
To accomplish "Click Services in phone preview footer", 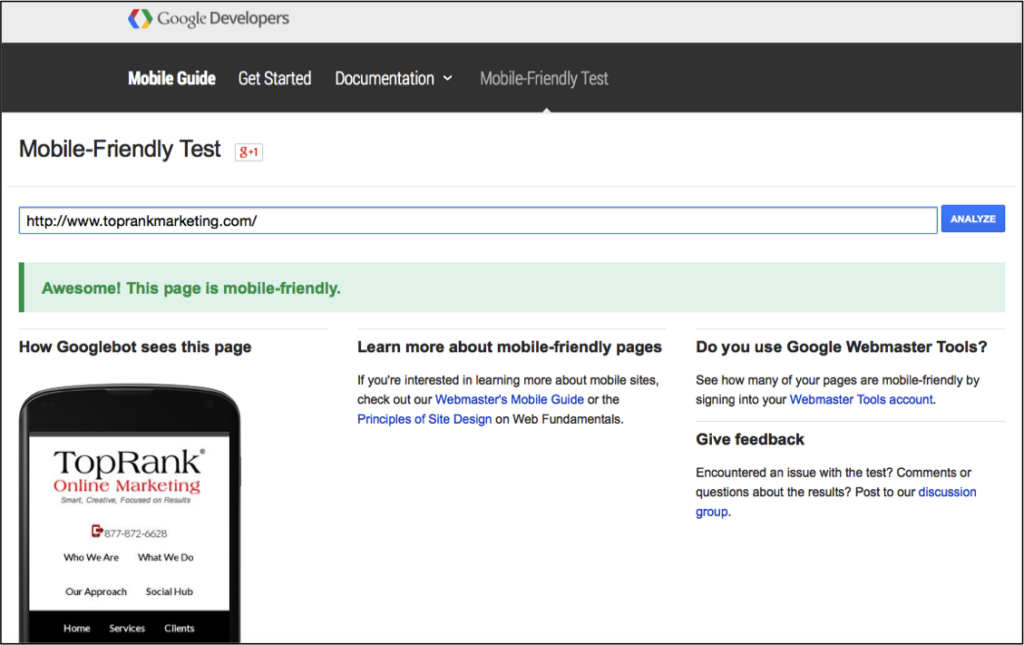I will [127, 628].
